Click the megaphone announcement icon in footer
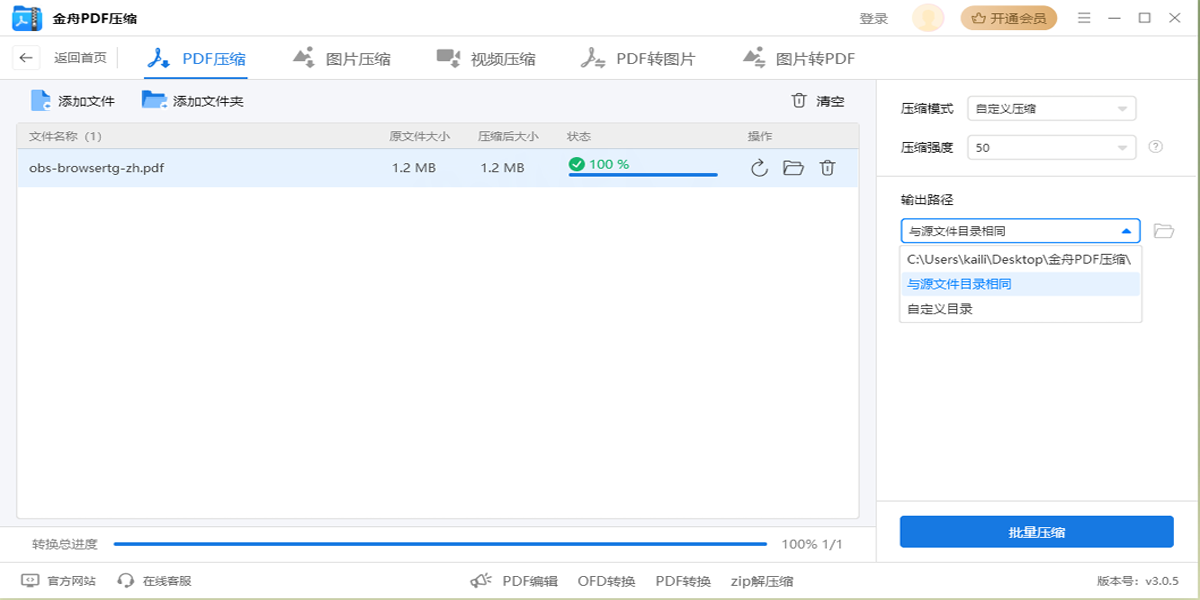The image size is (1200, 600). 481,581
